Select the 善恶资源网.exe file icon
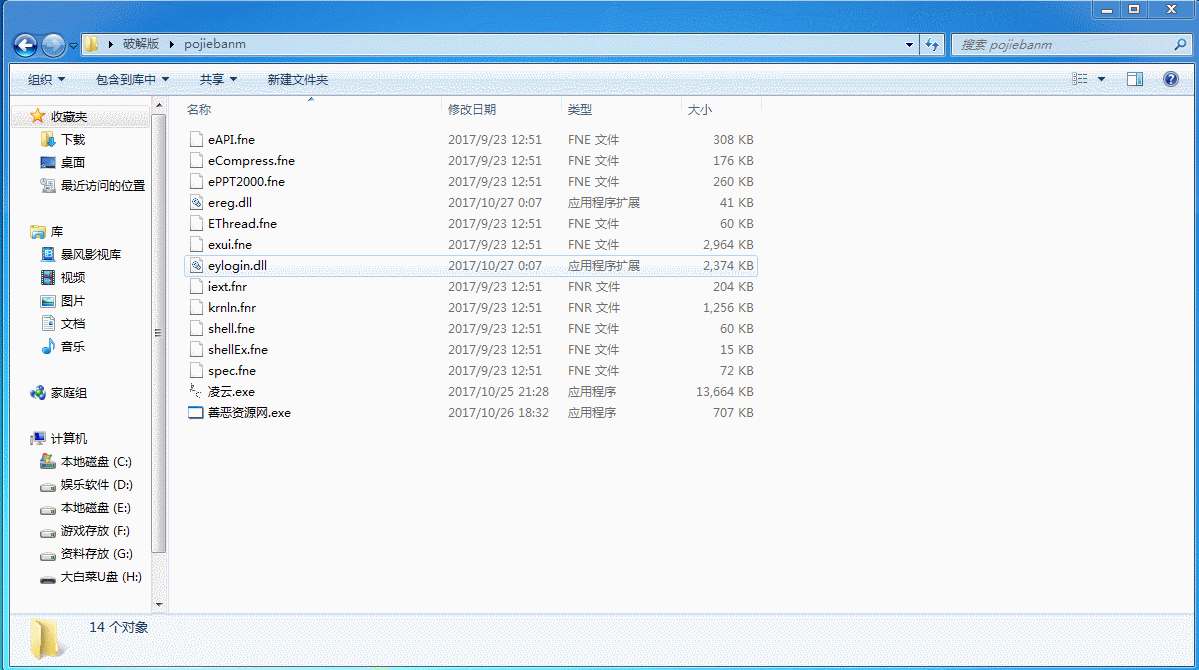1199x670 pixels. [x=196, y=413]
